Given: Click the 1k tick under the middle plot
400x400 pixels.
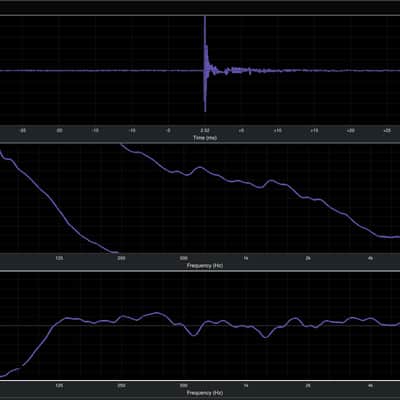Looking at the screenshot, I should click(246, 258).
